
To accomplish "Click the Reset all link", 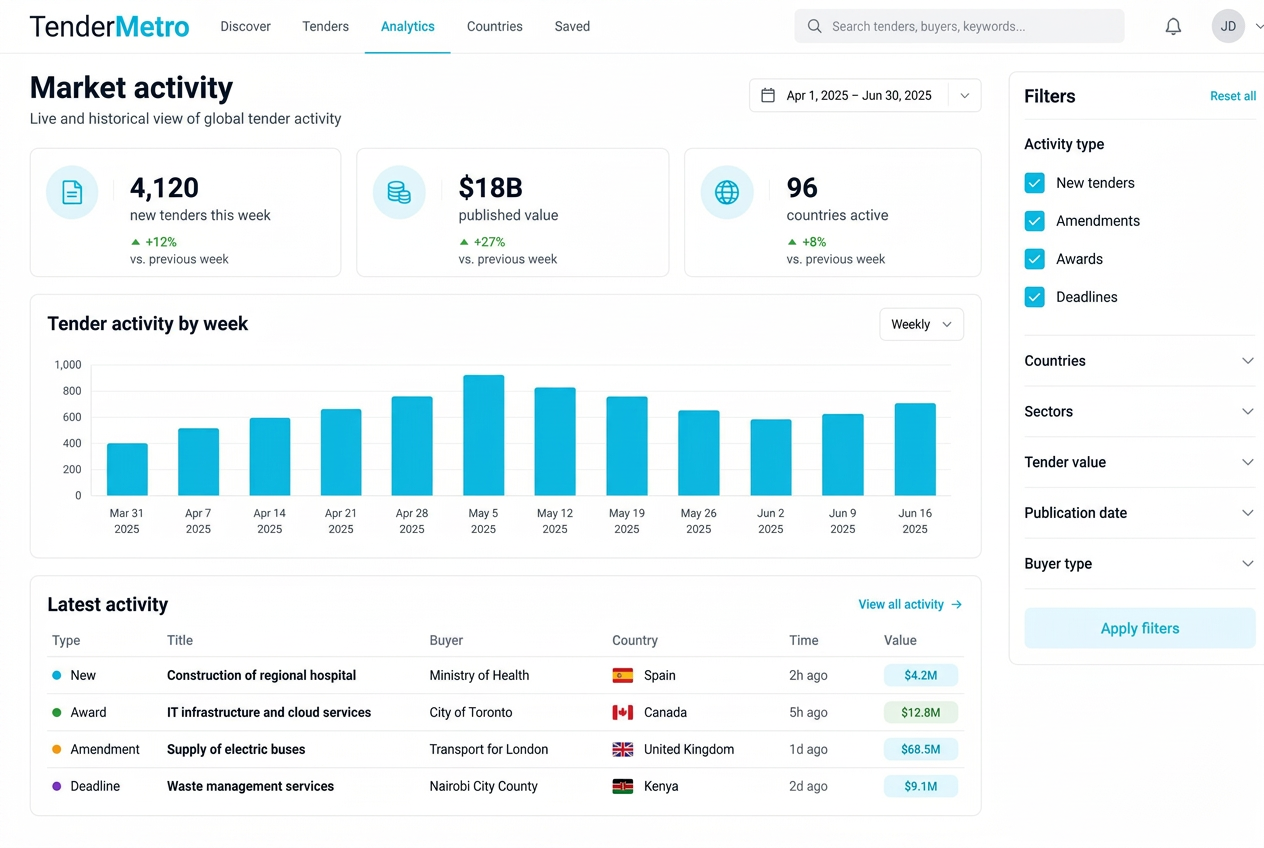I will tap(1233, 96).
